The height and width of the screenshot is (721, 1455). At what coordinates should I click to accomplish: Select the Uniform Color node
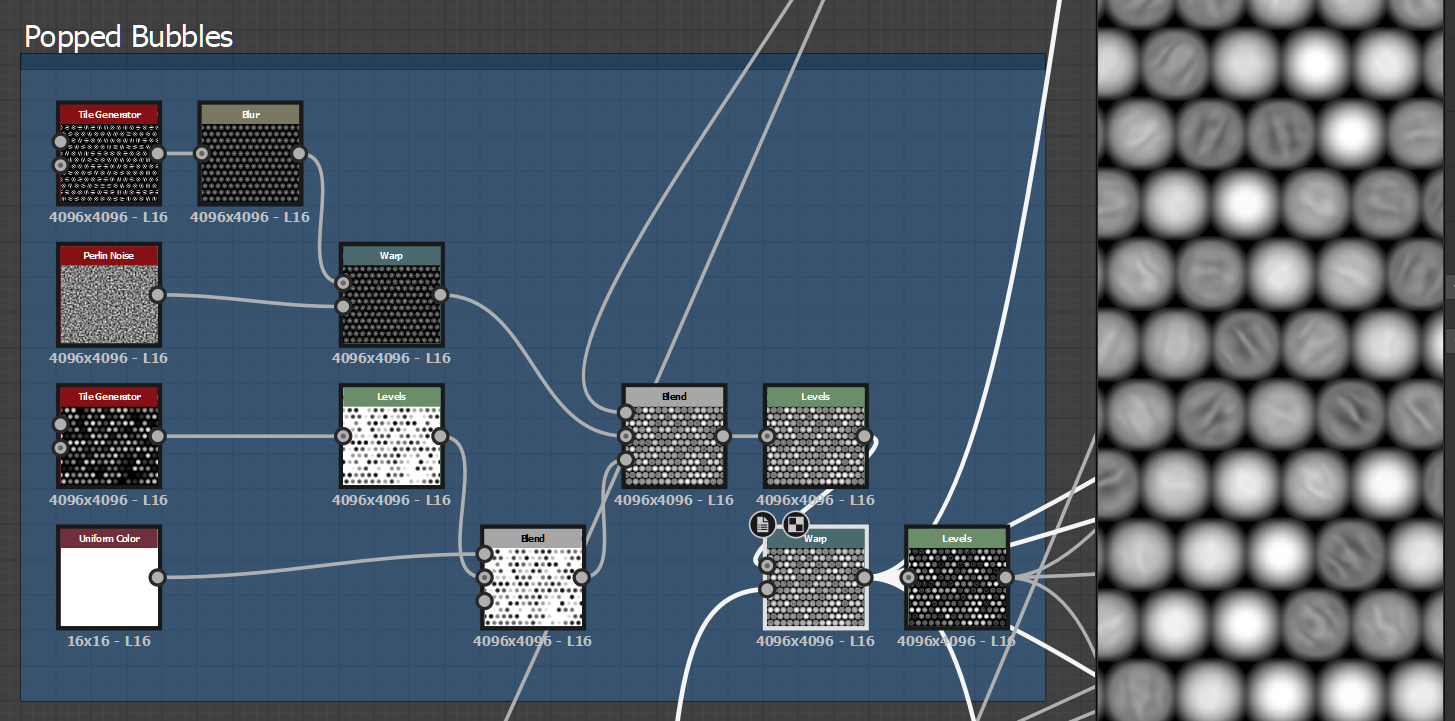(x=108, y=577)
